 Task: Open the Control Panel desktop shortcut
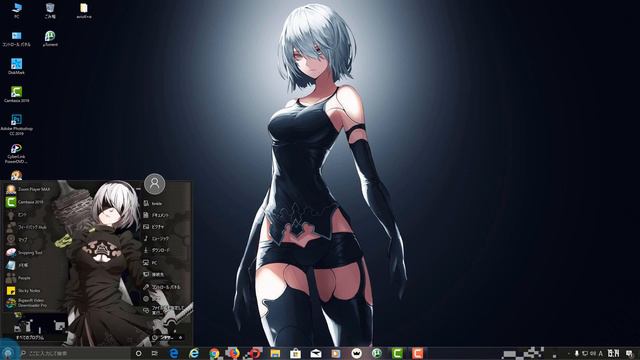tap(17, 39)
